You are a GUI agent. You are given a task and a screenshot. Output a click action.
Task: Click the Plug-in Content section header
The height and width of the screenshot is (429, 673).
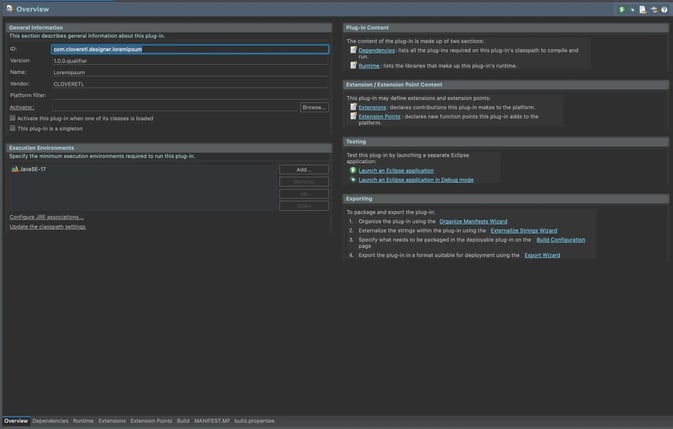tap(506, 27)
